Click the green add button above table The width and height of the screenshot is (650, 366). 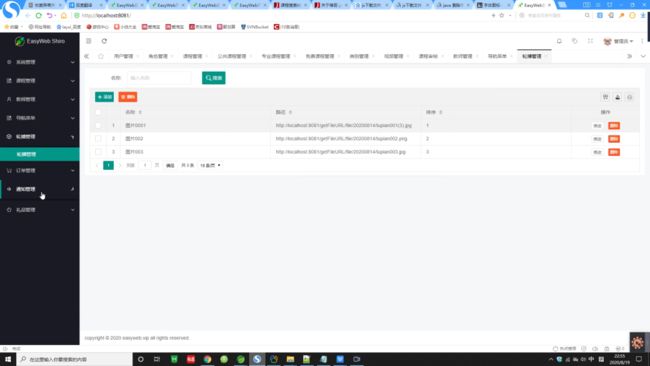click(104, 97)
